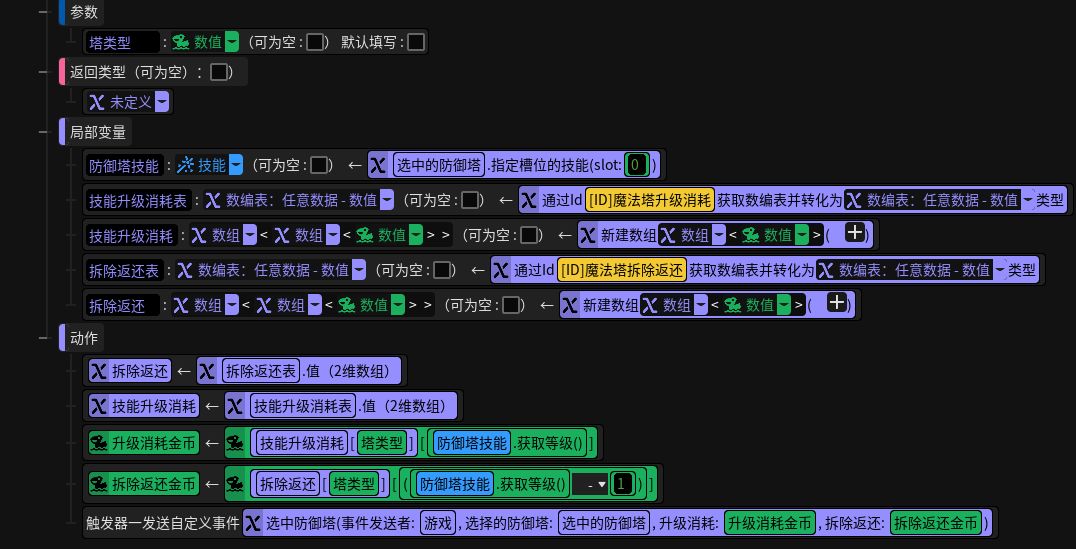Open the outer 数组 dropdown of 拆除返还
1076x549 pixels.
[233, 305]
